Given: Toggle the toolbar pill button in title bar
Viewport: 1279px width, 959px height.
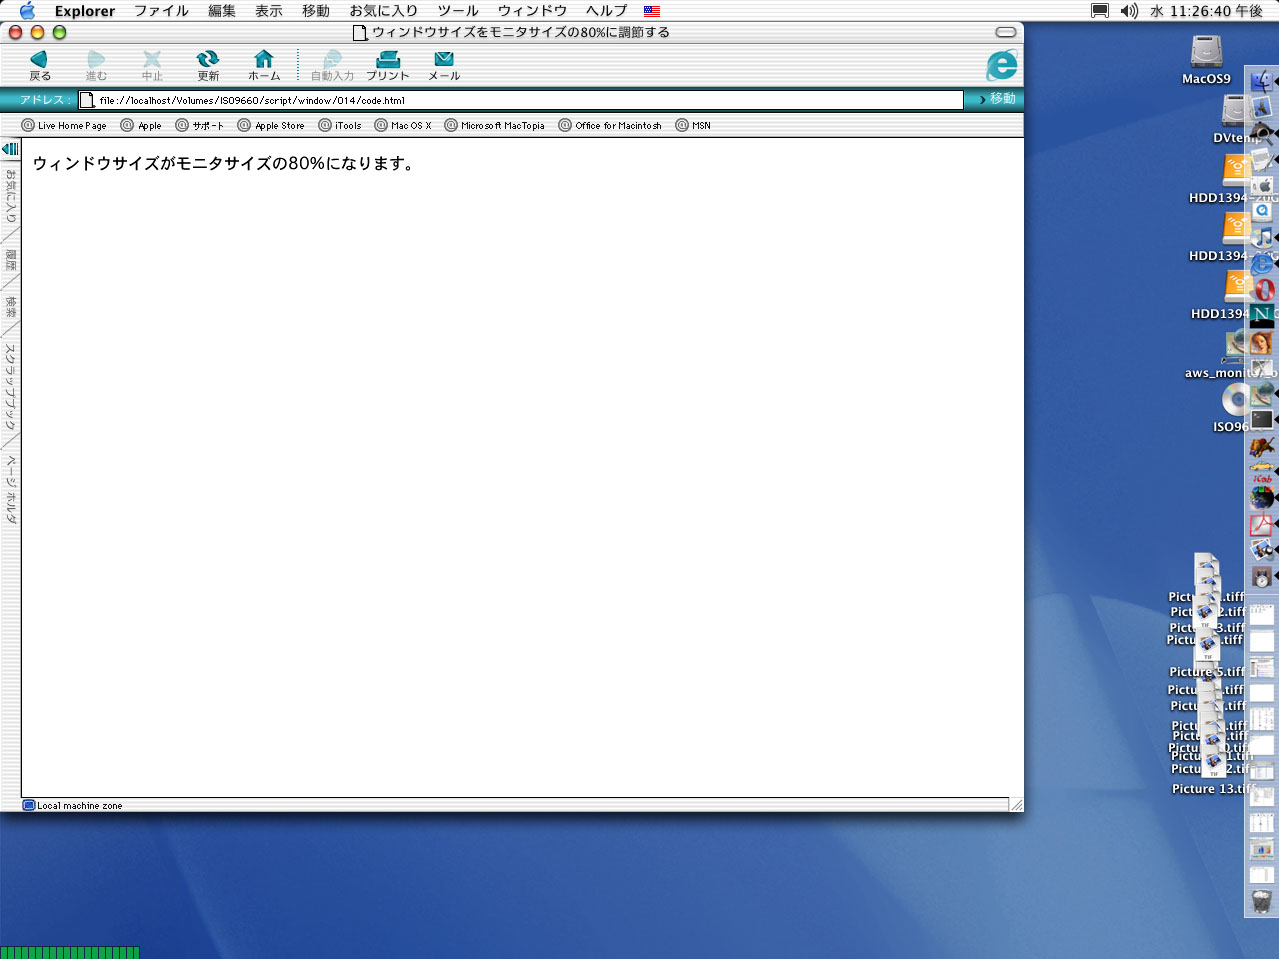Looking at the screenshot, I should 1006,32.
